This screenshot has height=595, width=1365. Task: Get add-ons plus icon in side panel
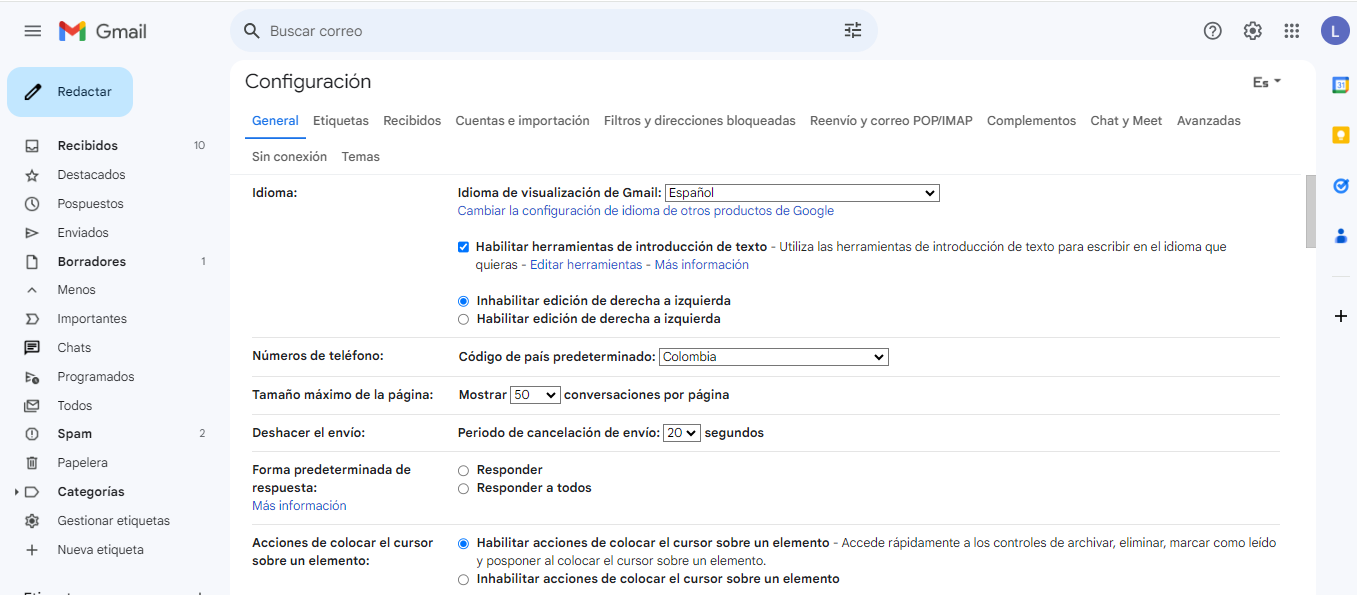pos(1341,316)
